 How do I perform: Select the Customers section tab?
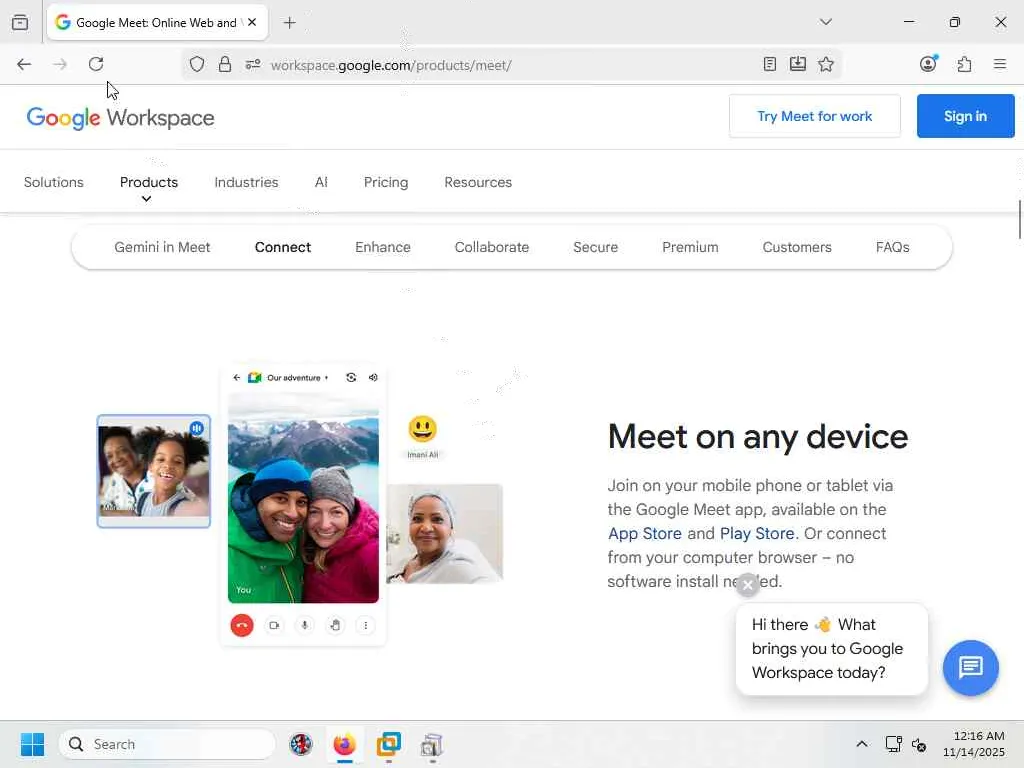pos(797,248)
